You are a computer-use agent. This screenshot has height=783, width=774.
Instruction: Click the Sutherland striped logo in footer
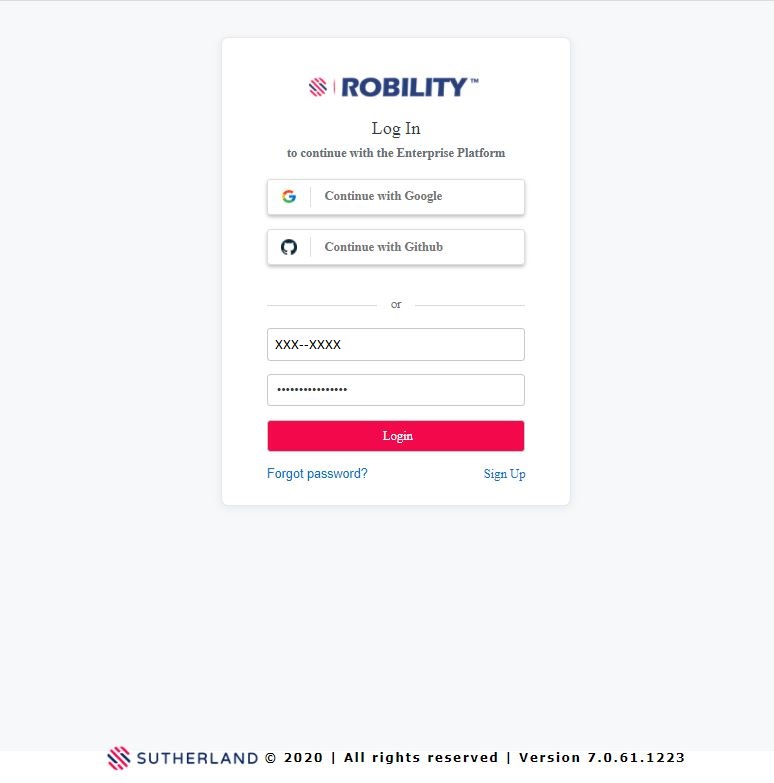click(119, 758)
